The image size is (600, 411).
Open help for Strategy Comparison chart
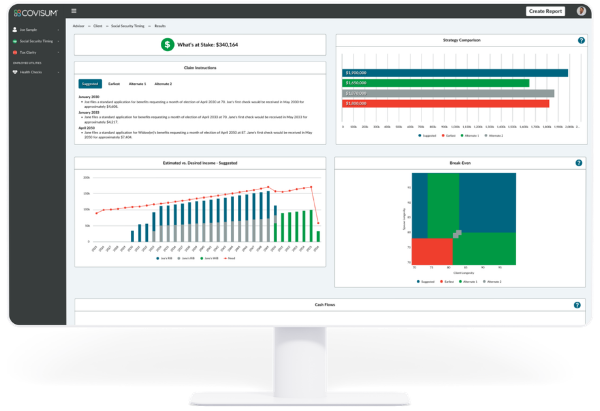(x=580, y=41)
